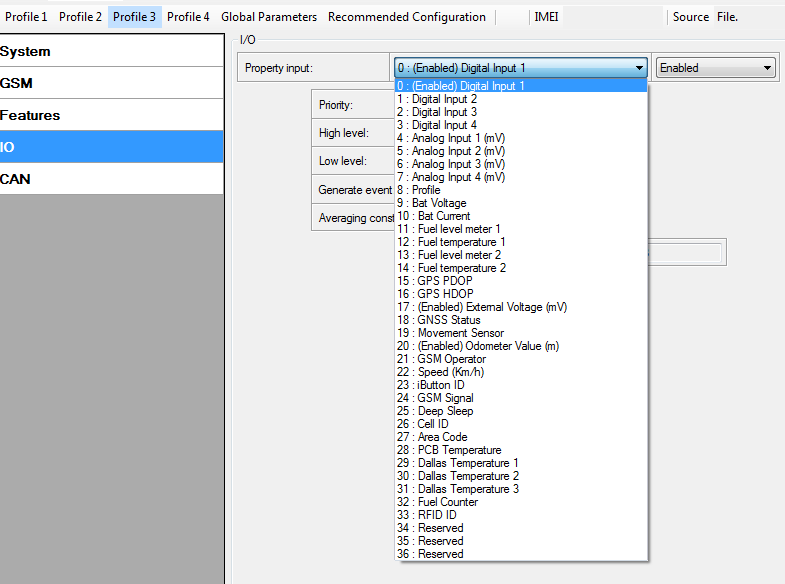This screenshot has height=584, width=785.
Task: Select Bat Voltage from dropdown list
Action: click(x=432, y=203)
